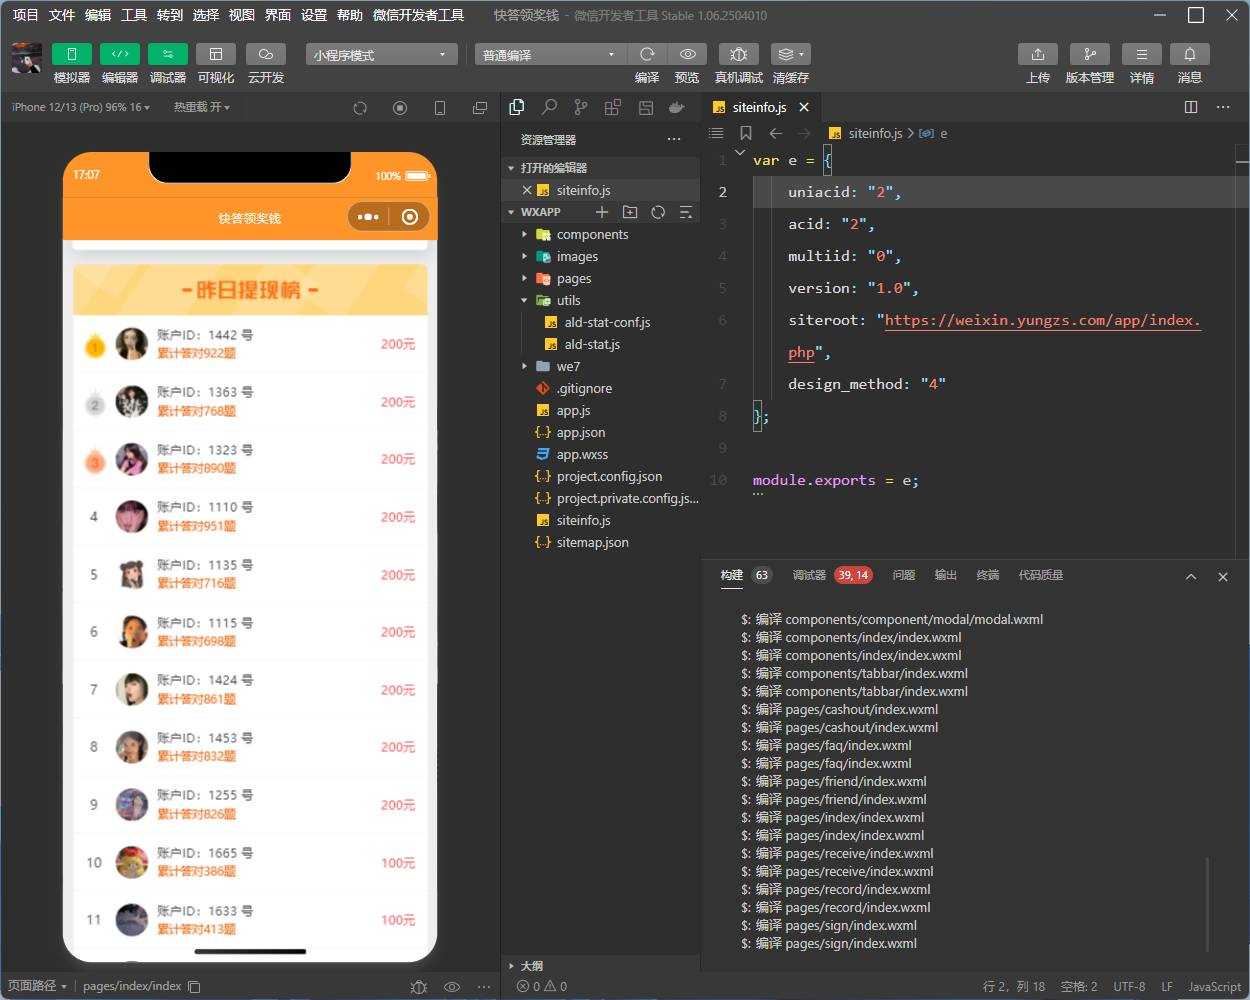Open 版本管理 version control icon
Viewport: 1250px width, 1000px height.
click(1090, 54)
